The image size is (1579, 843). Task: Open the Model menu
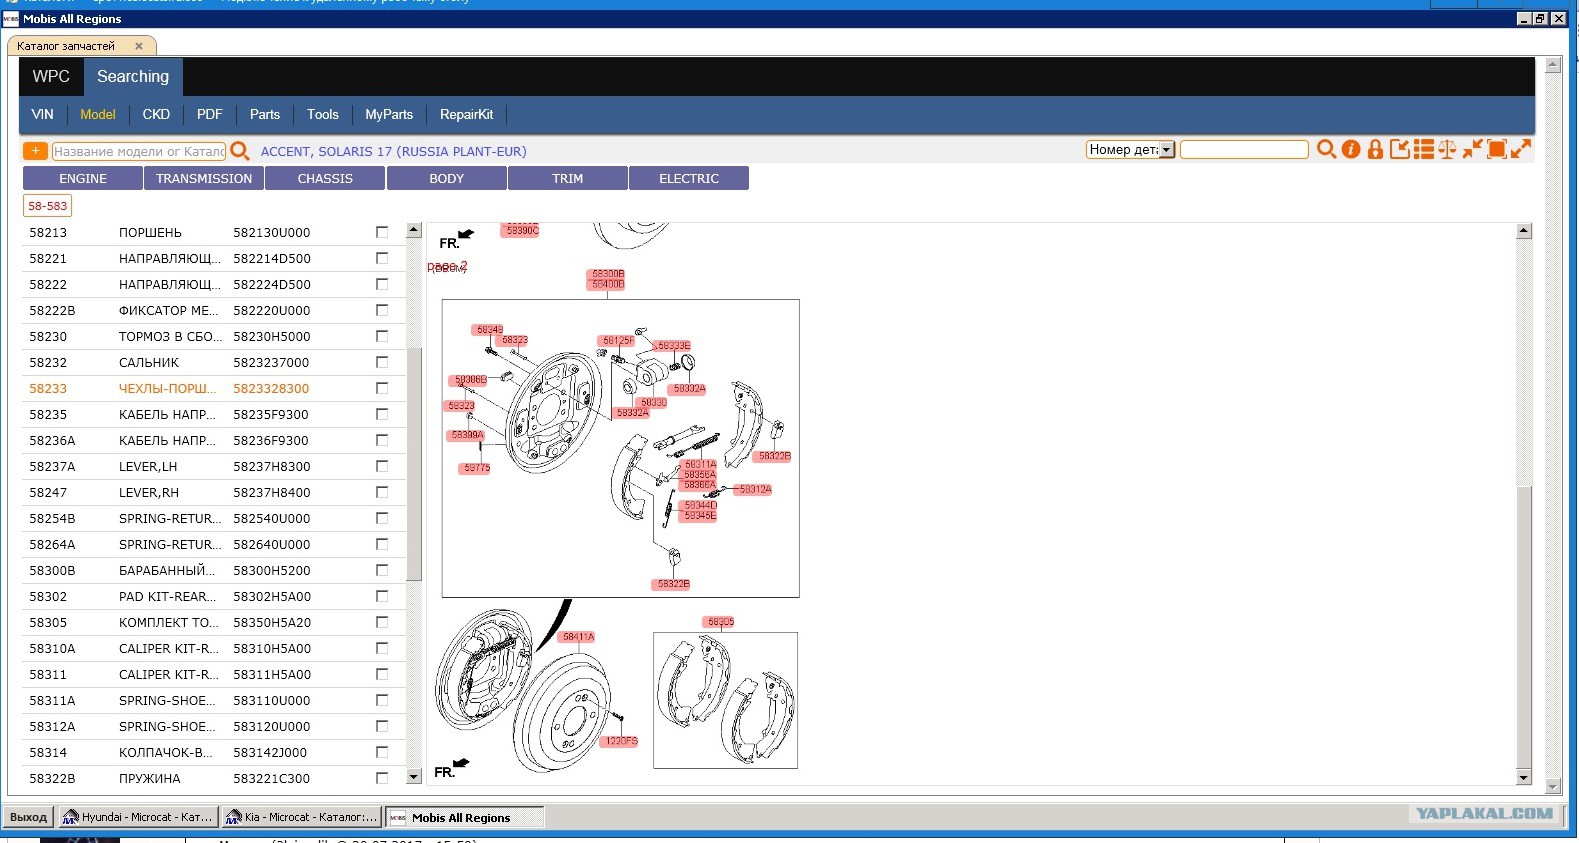[x=98, y=114]
